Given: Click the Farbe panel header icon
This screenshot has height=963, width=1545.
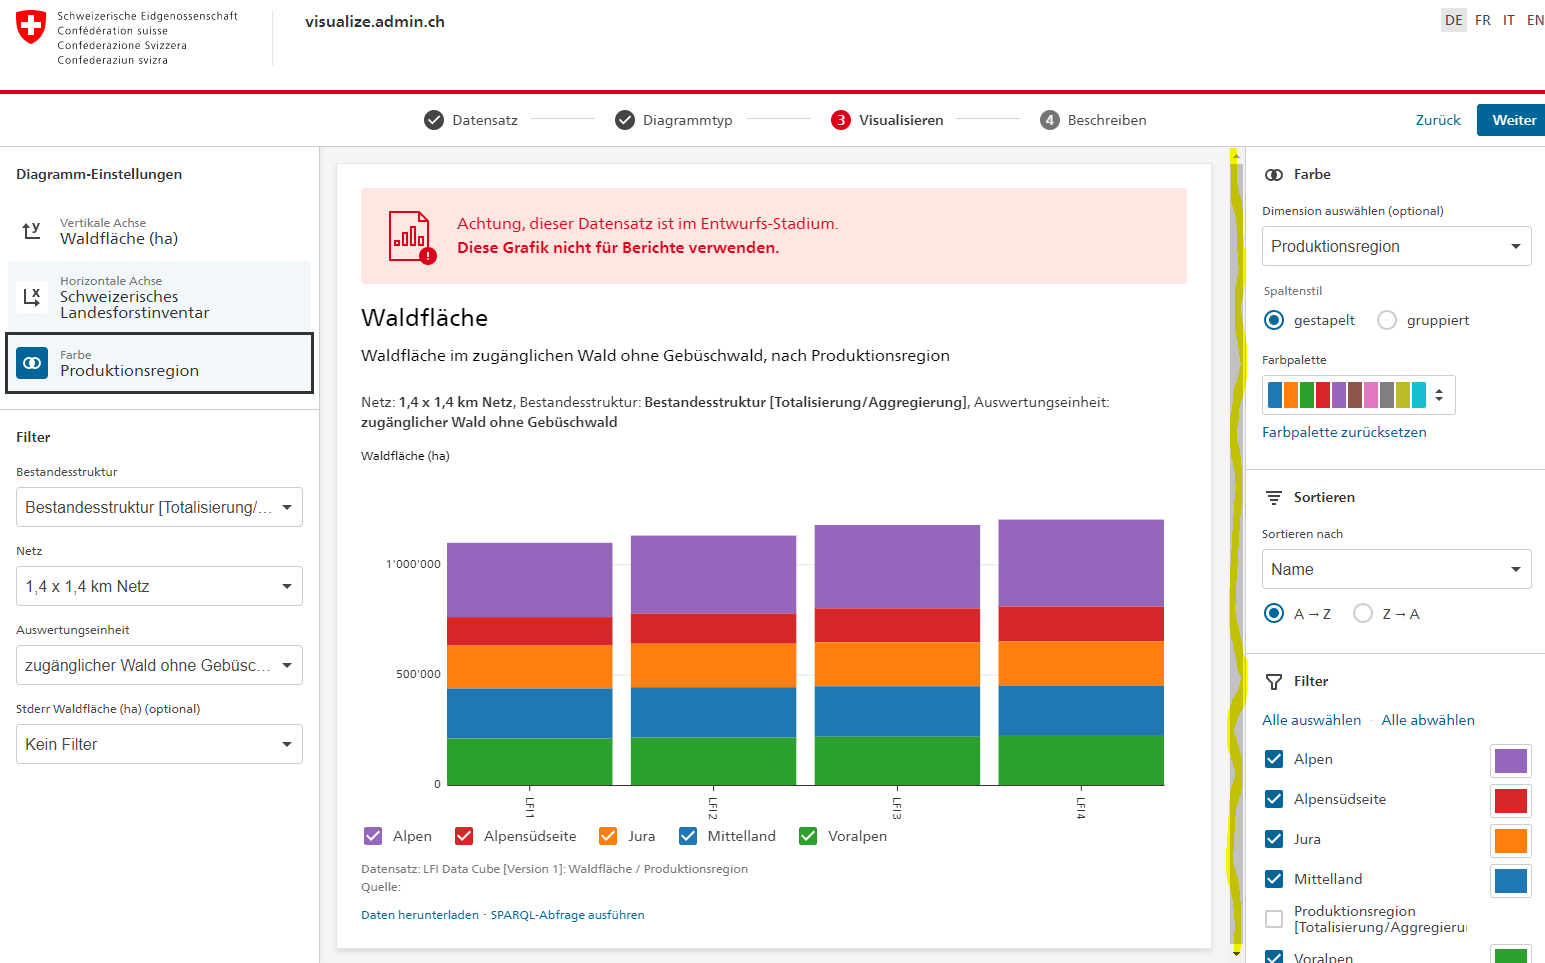Looking at the screenshot, I should (1274, 174).
